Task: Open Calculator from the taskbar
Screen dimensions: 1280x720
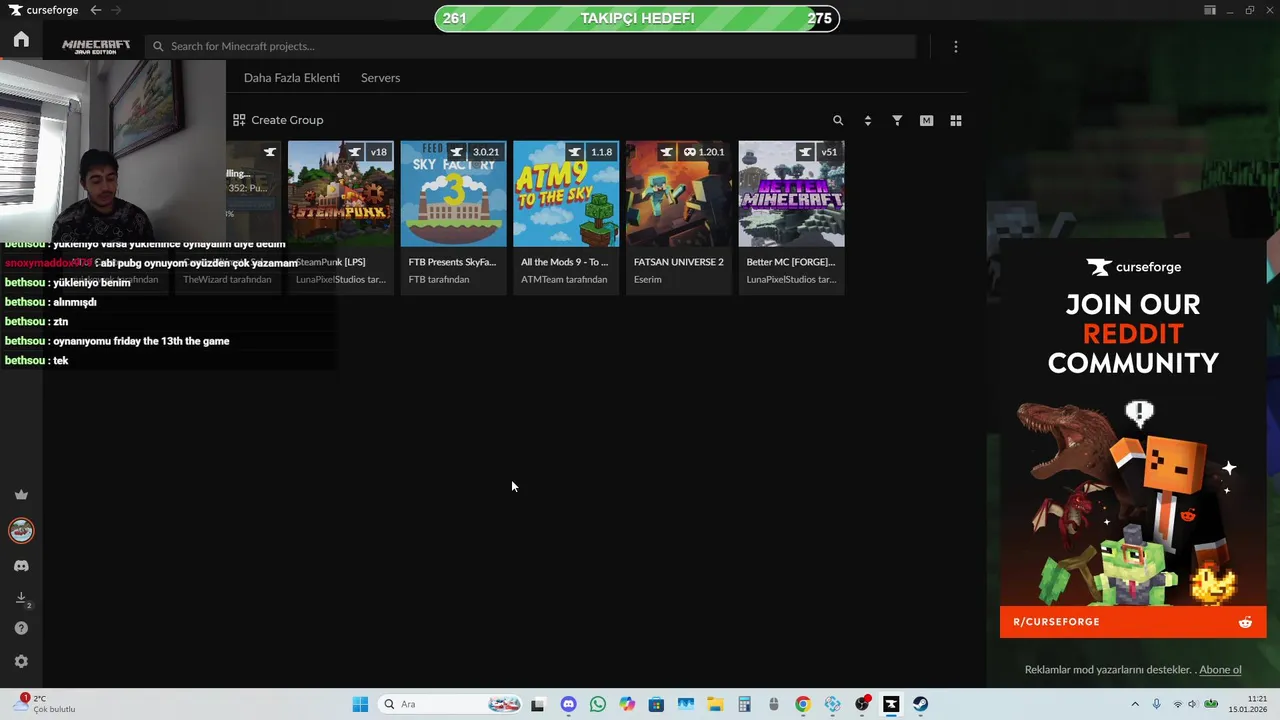Action: coord(744,704)
